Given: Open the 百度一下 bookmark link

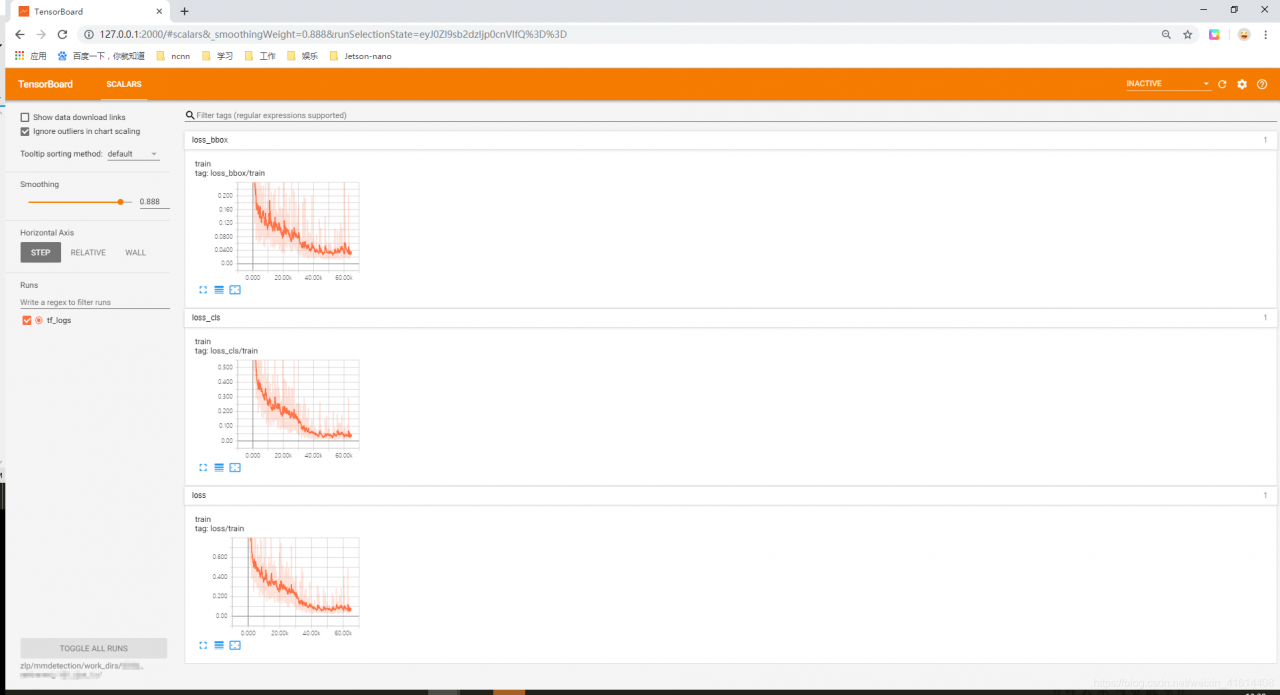Looking at the screenshot, I should point(101,56).
